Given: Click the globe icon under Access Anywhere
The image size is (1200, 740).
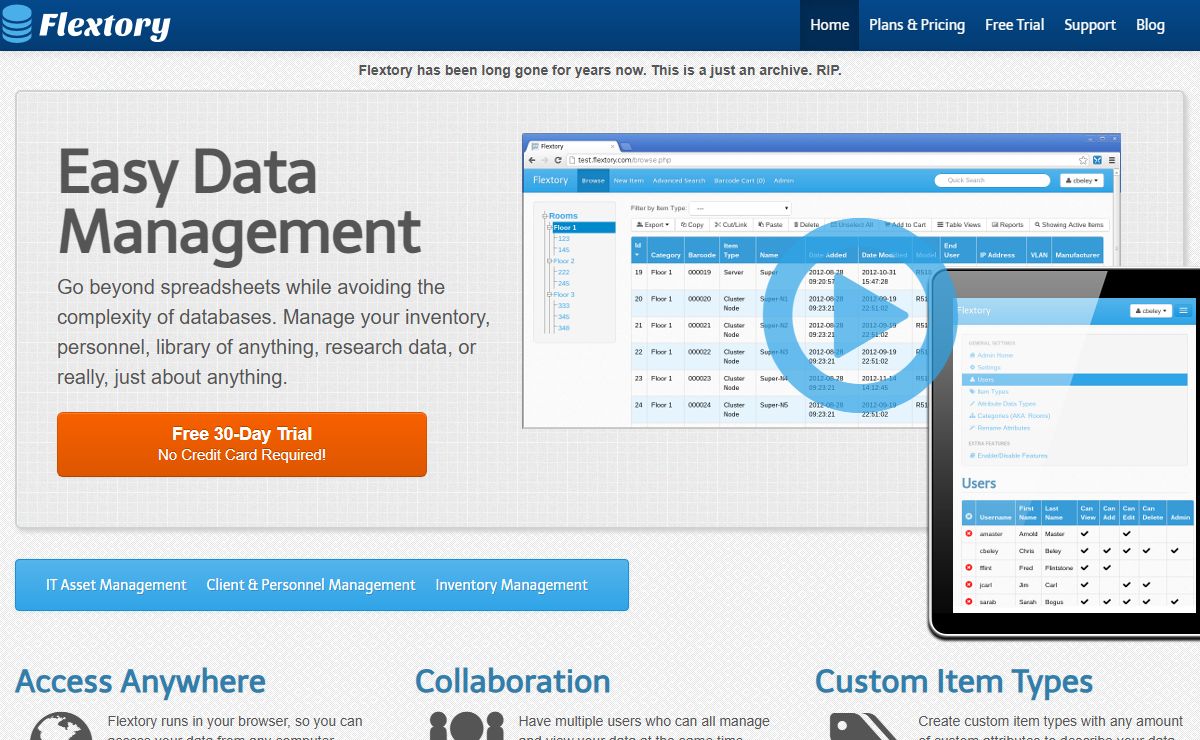Looking at the screenshot, I should [x=62, y=727].
